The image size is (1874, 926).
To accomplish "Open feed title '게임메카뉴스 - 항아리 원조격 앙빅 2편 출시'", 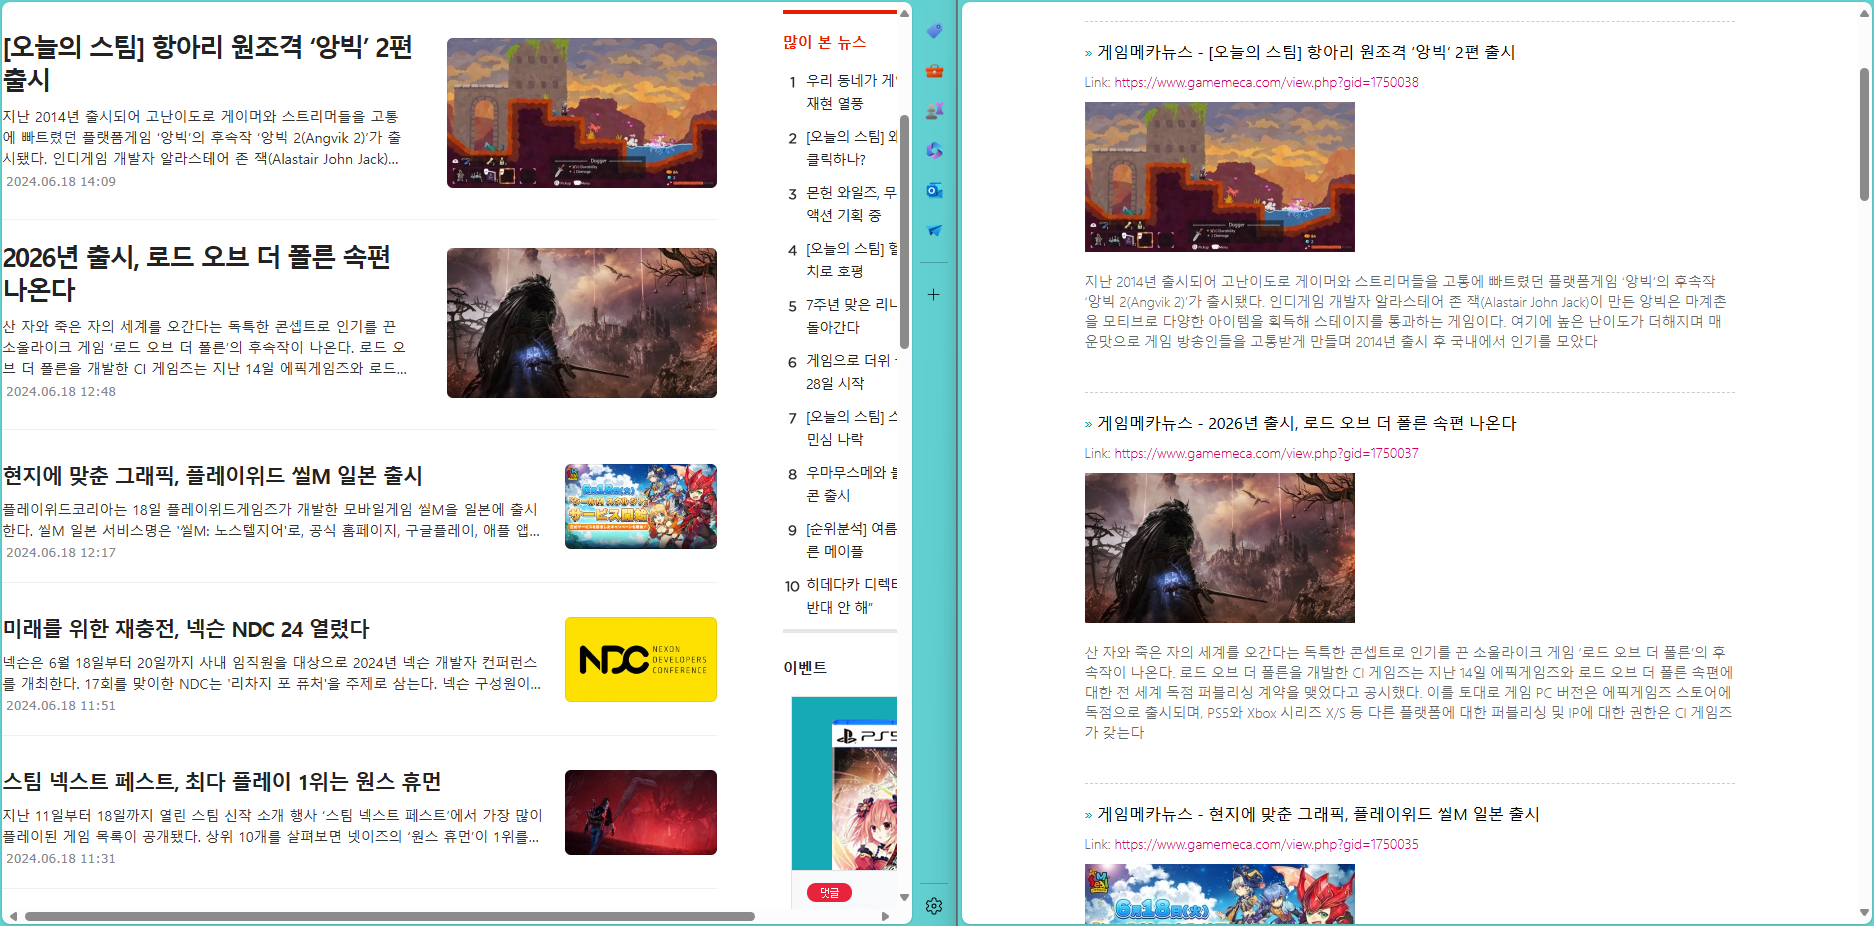I will 1306,52.
